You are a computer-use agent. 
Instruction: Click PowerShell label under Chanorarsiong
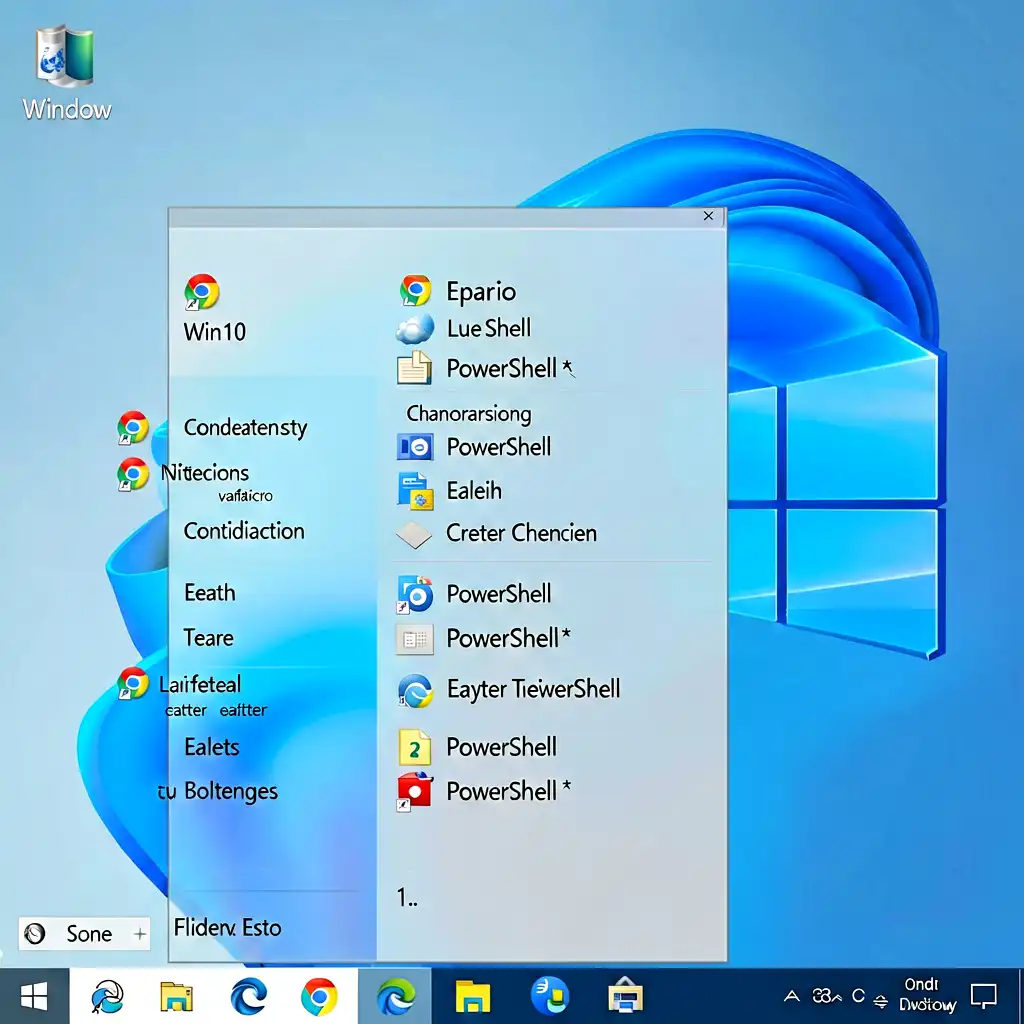point(498,447)
